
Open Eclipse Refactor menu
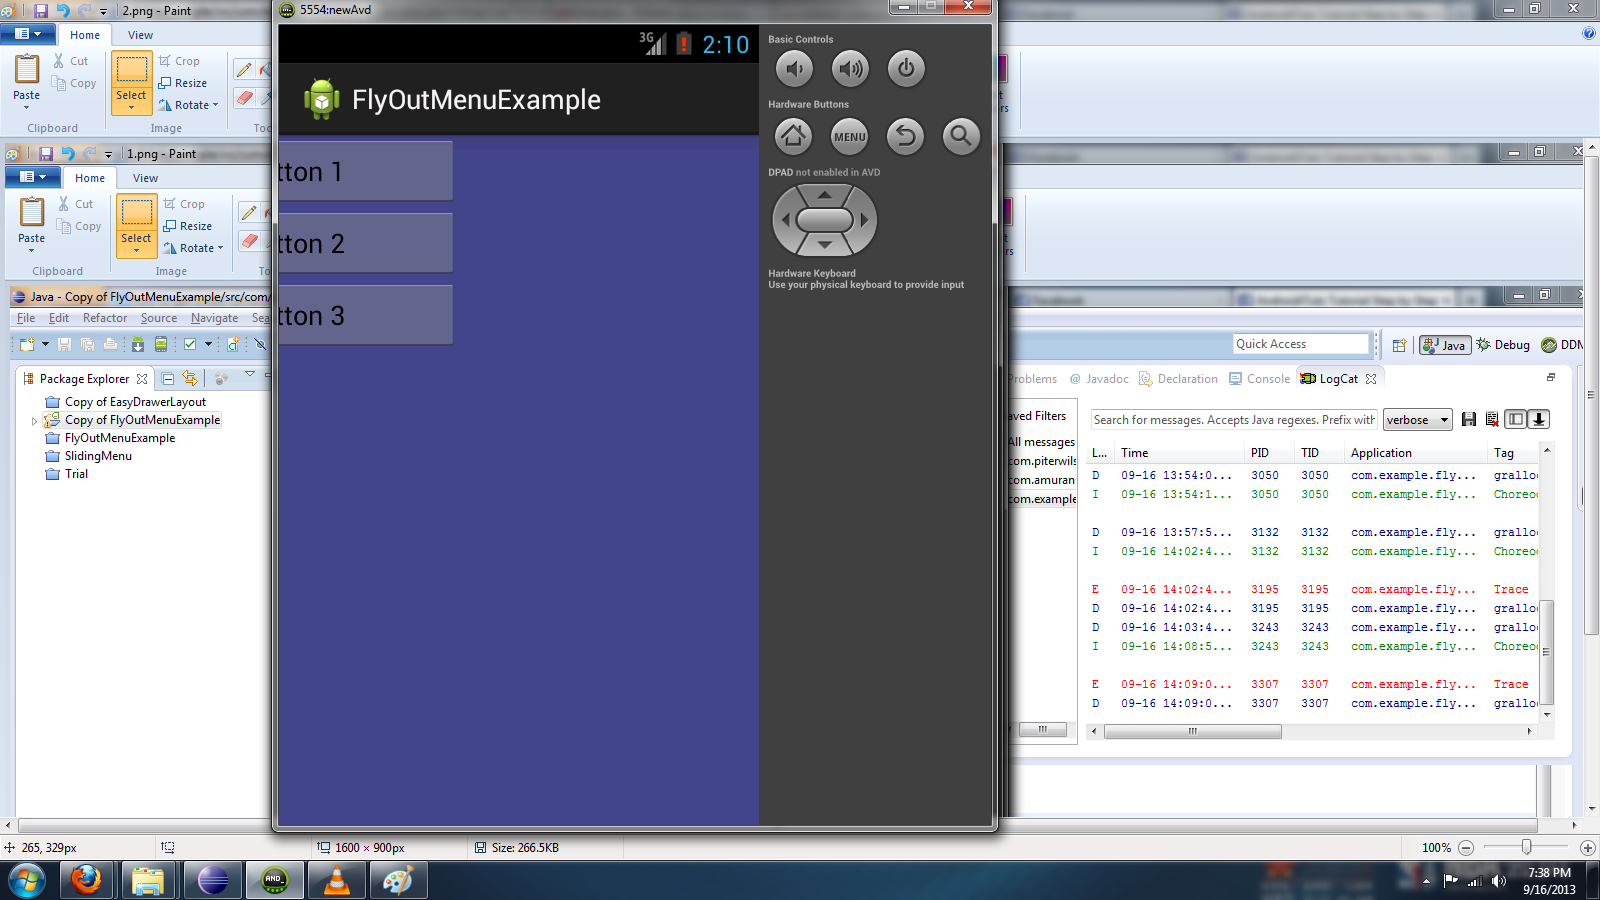pos(105,318)
